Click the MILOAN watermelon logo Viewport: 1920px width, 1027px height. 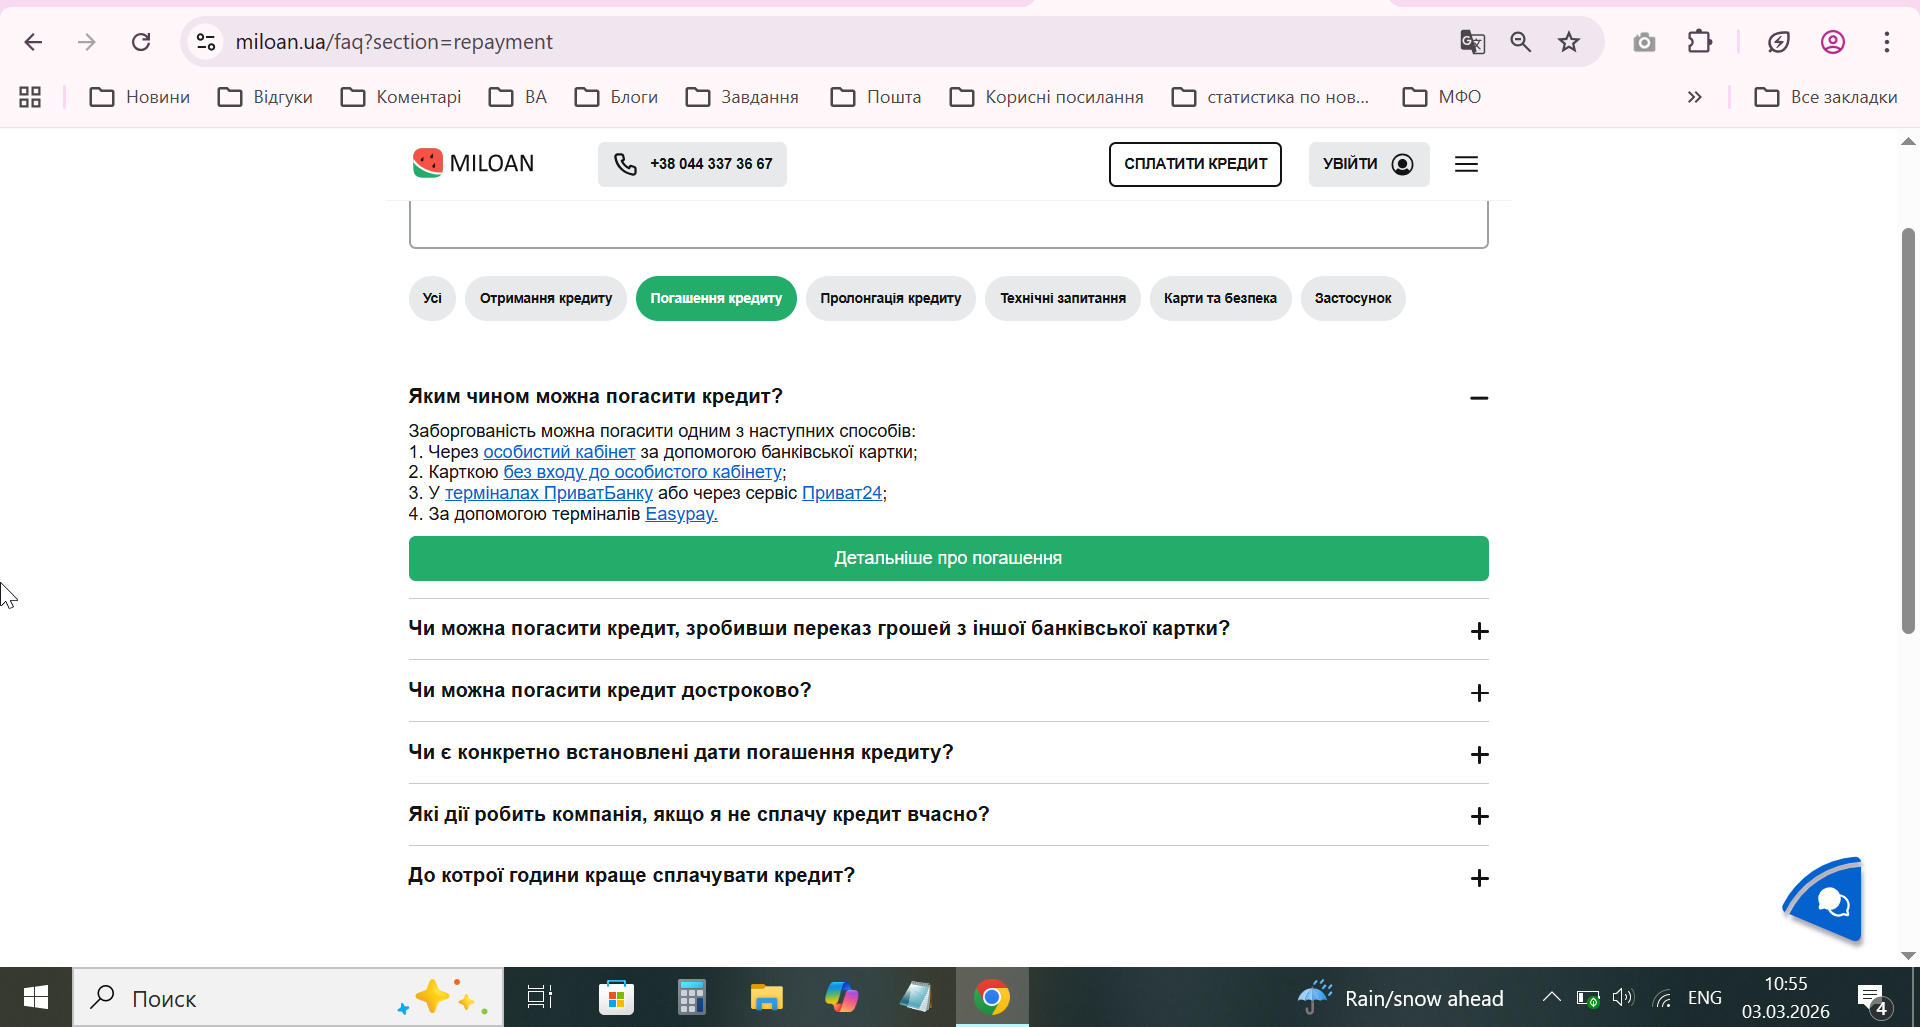(473, 163)
